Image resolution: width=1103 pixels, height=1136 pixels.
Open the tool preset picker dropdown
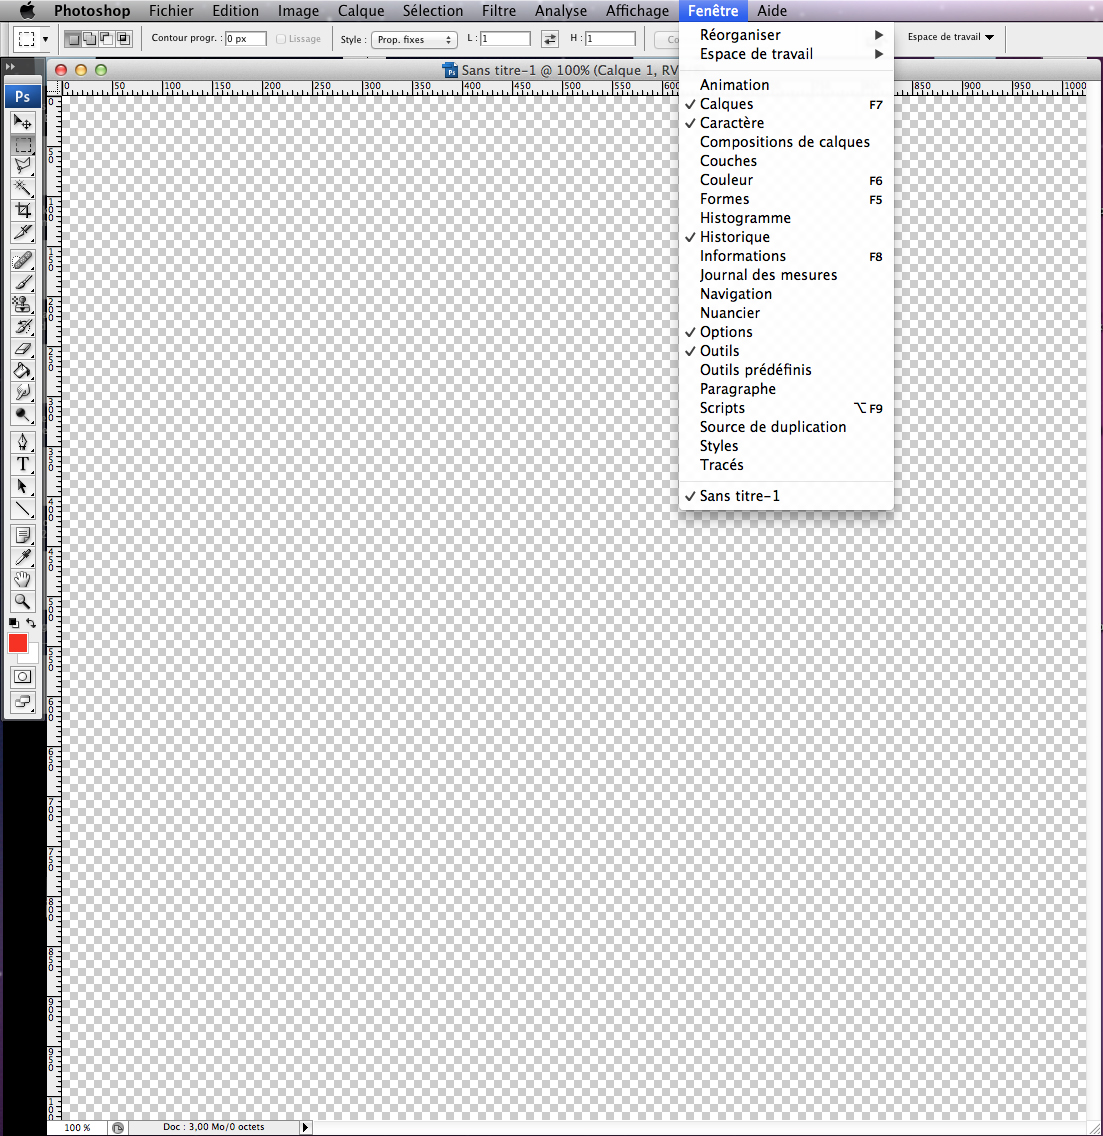click(x=45, y=39)
